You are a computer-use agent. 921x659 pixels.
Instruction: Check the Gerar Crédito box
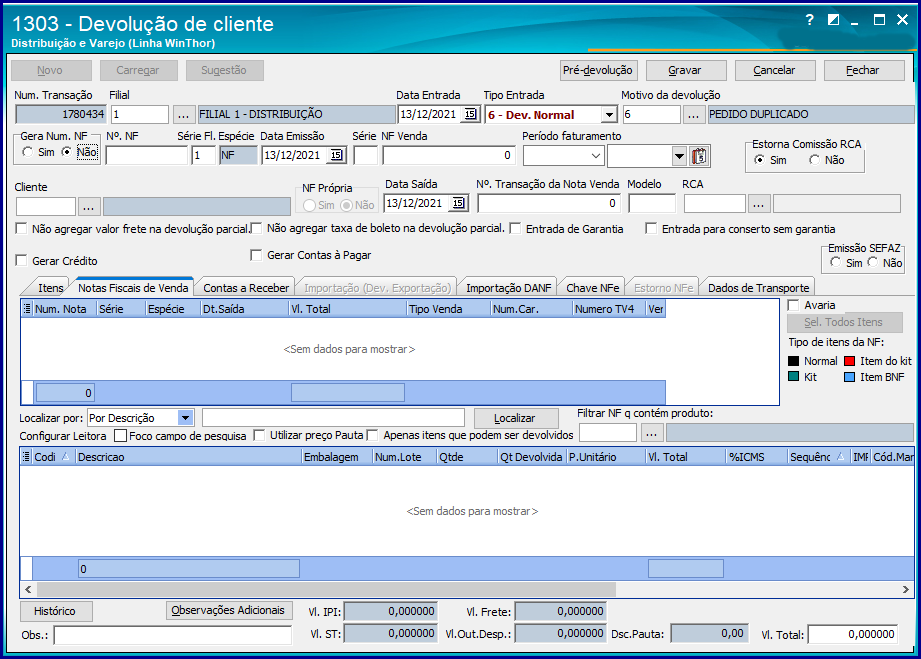click(22, 260)
